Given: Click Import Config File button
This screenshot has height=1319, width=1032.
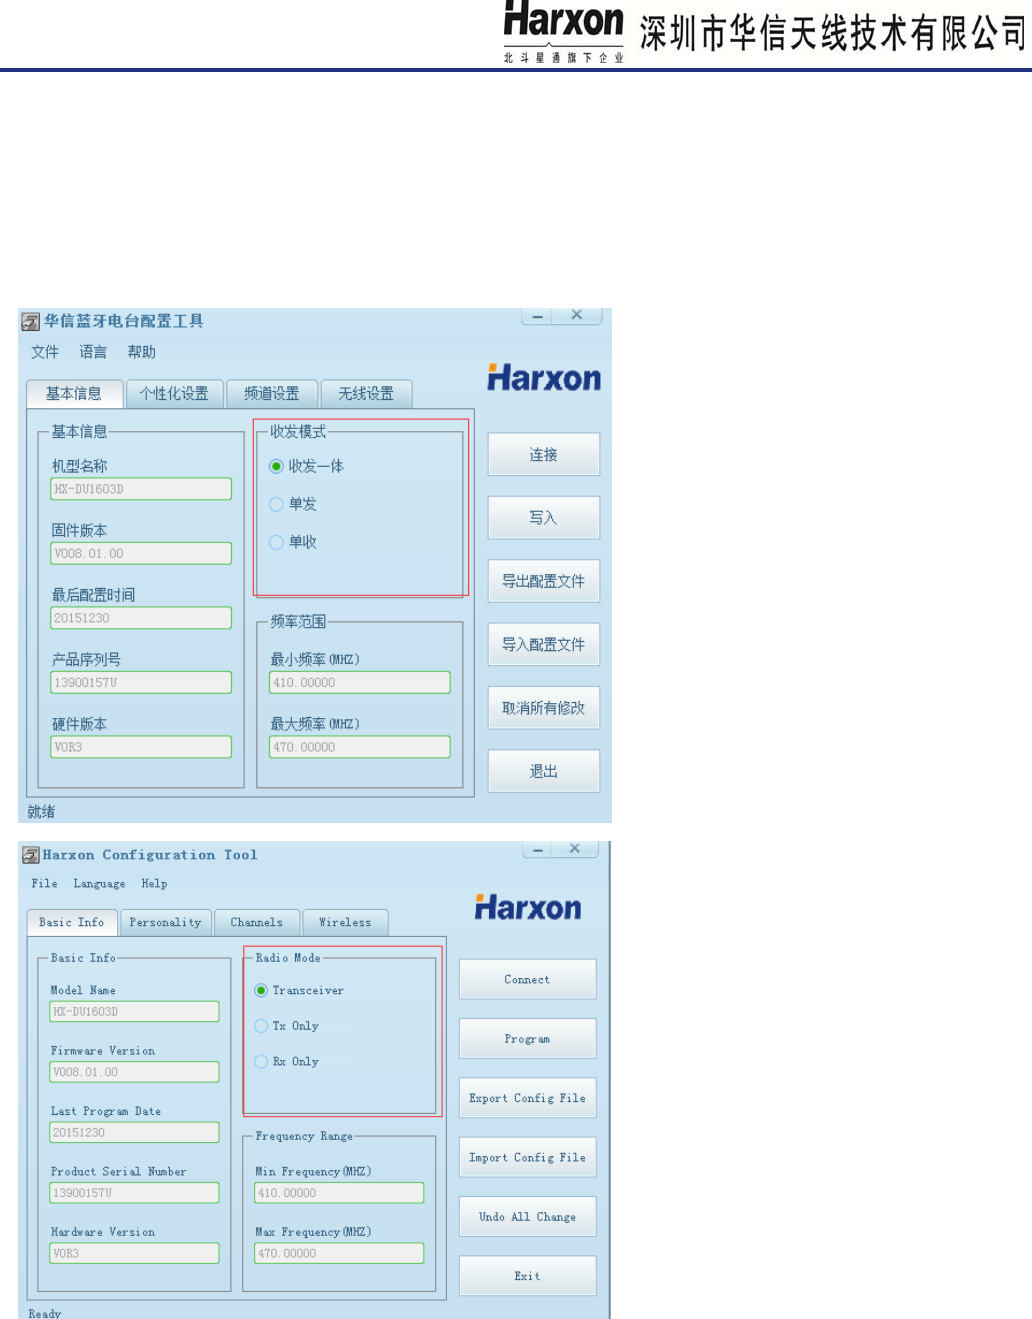Looking at the screenshot, I should (x=528, y=1158).
